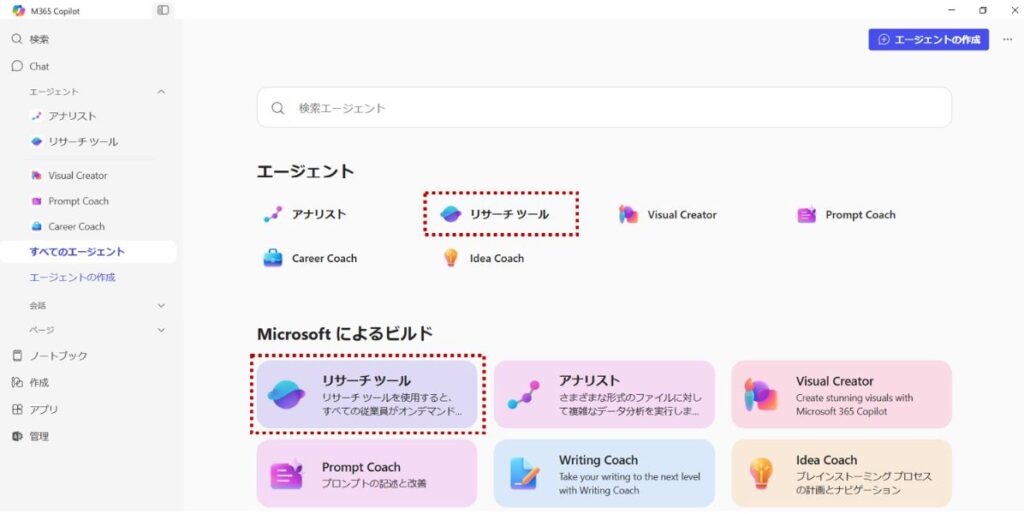Screen dimensions: 1024x514
Task: Select アナリスト label in sidebar
Action: click(x=72, y=116)
